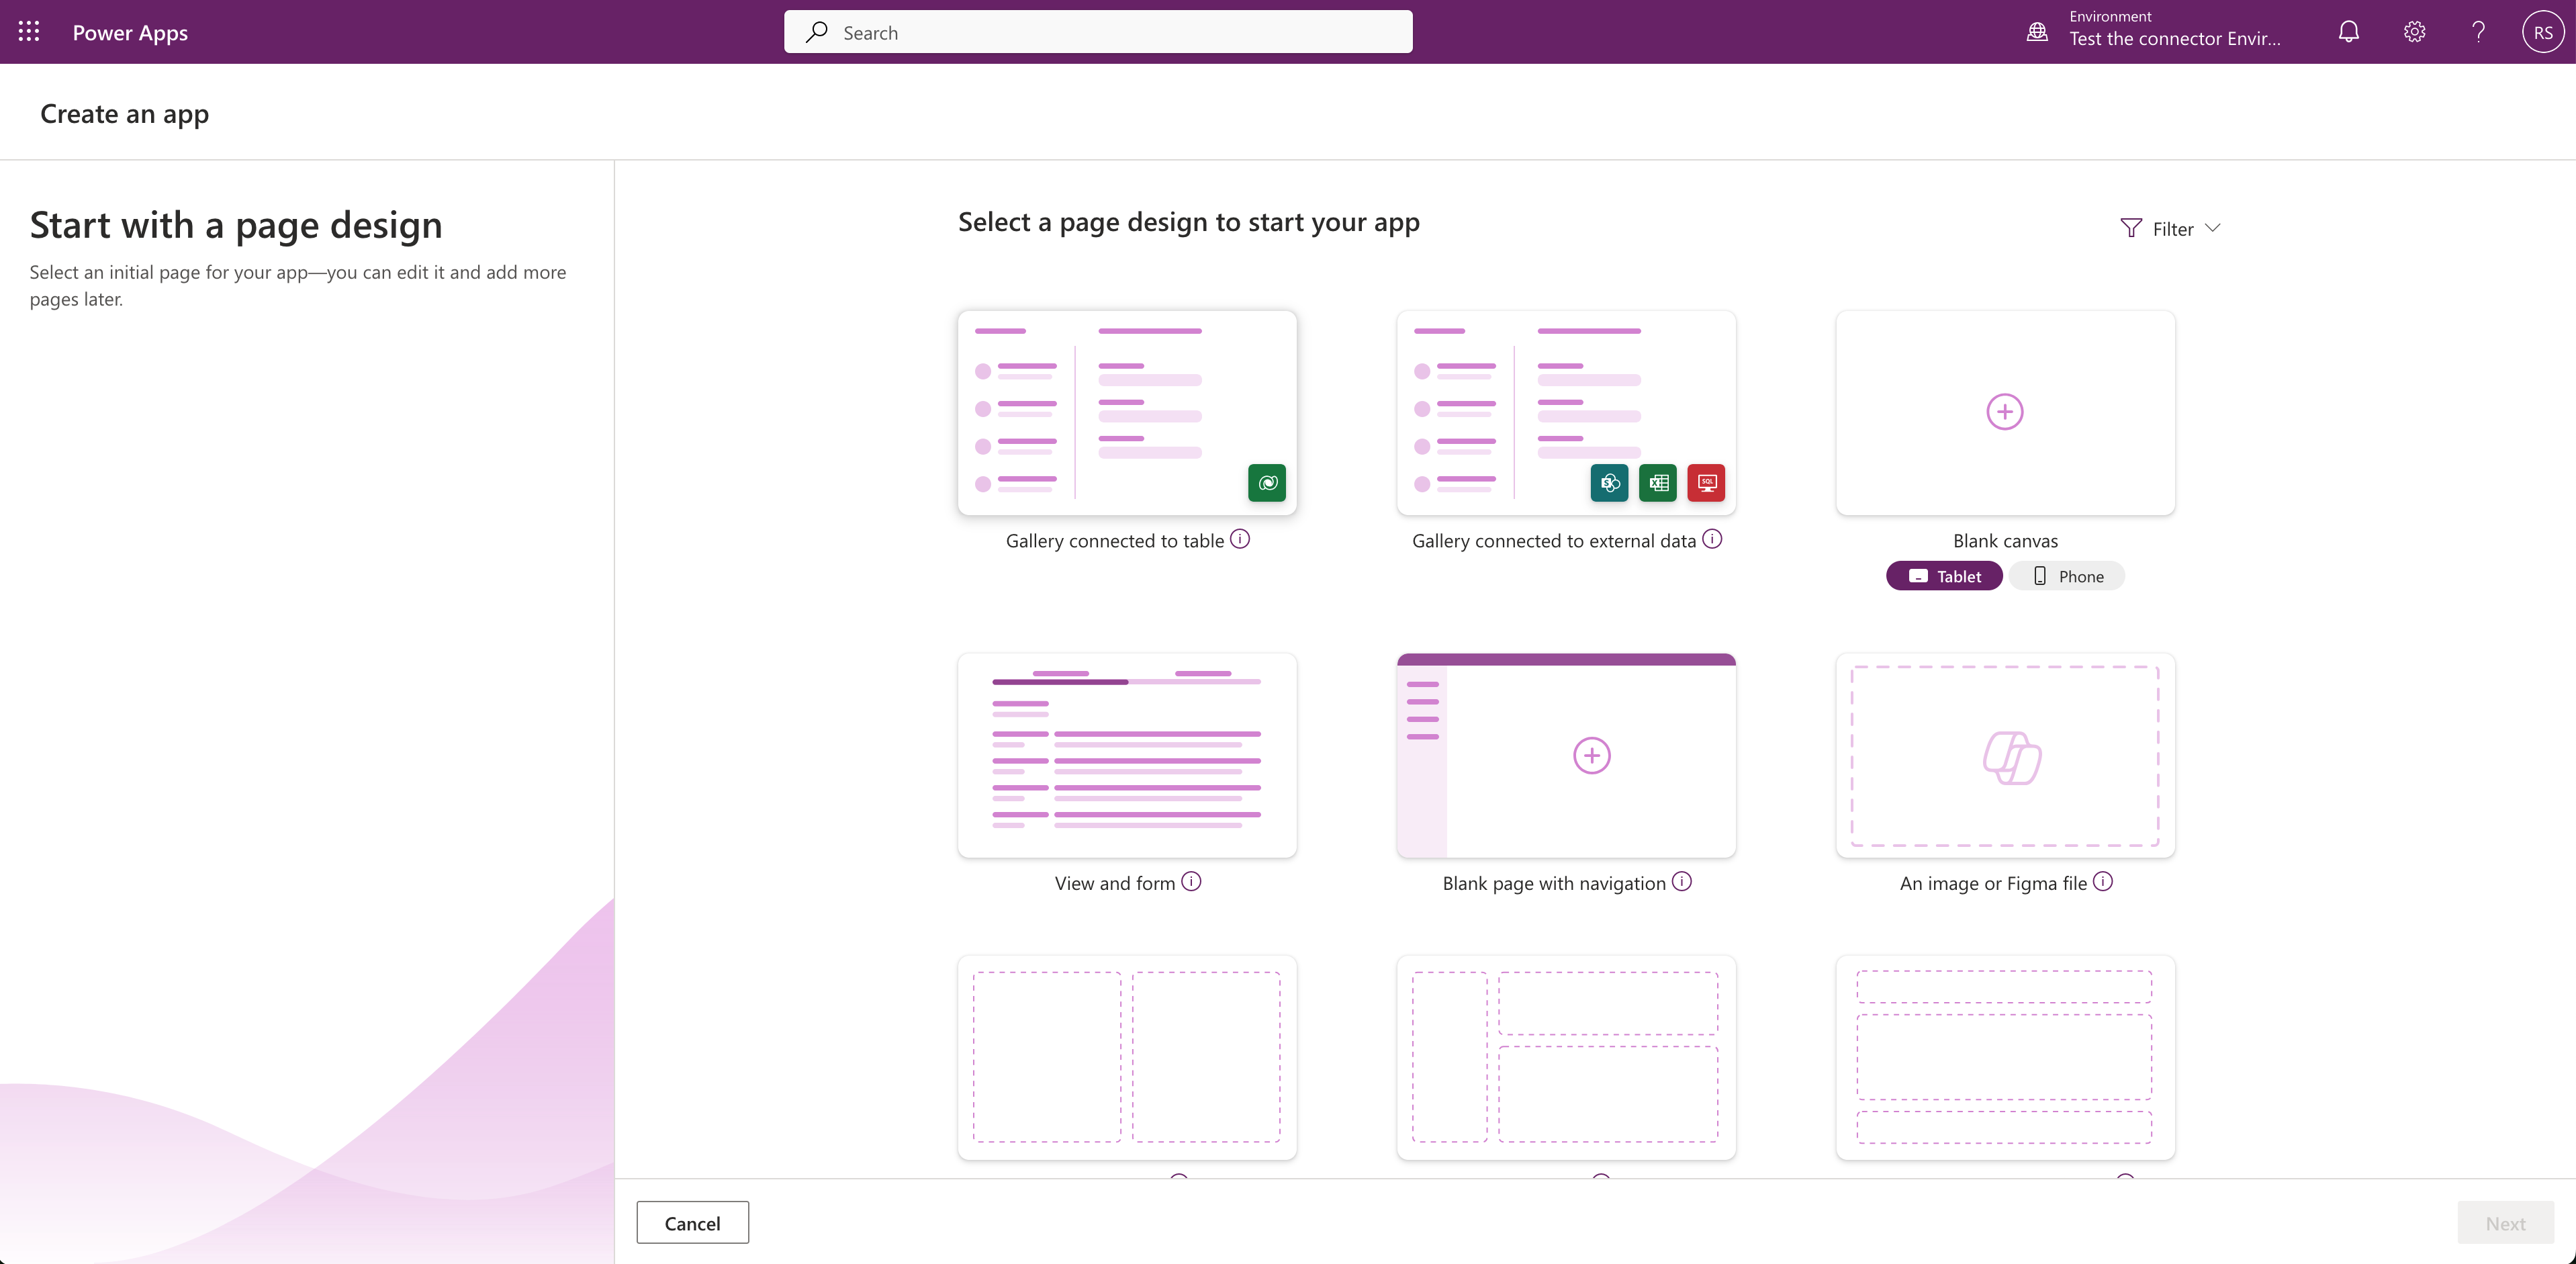The height and width of the screenshot is (1264, 2576).
Task: Show info for View and form
Action: point(1191,881)
